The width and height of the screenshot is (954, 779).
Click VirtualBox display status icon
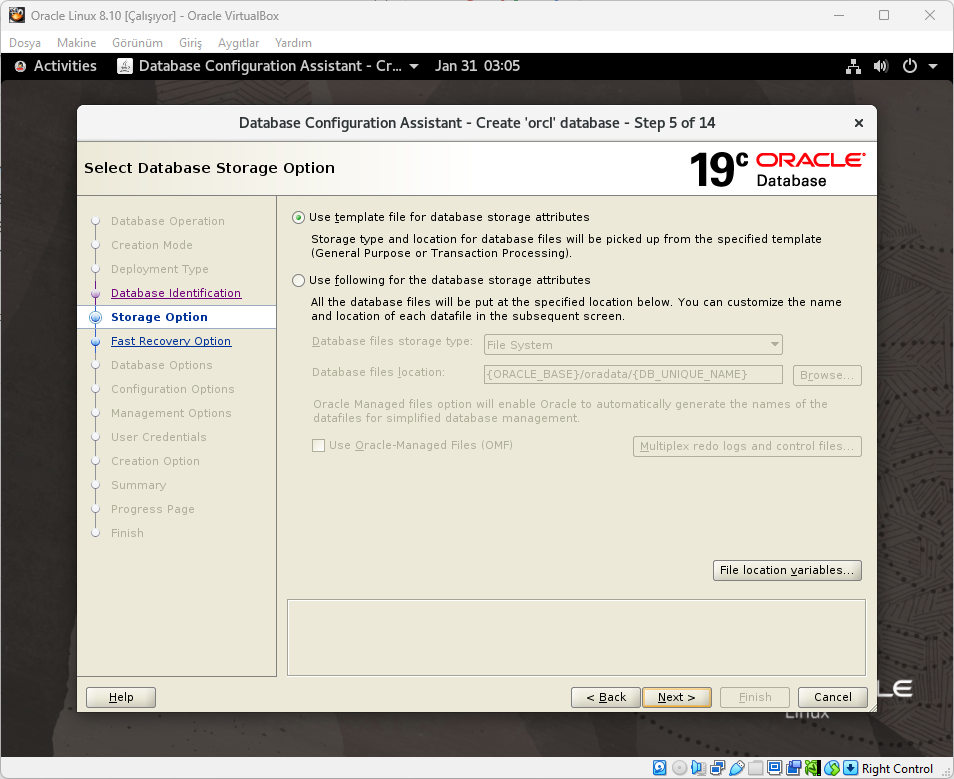click(775, 768)
